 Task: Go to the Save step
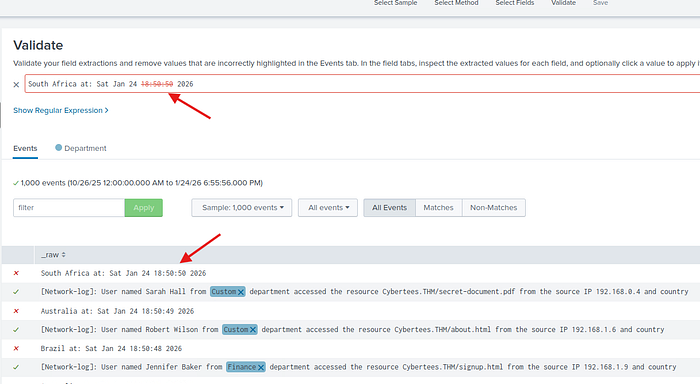pyautogui.click(x=600, y=3)
